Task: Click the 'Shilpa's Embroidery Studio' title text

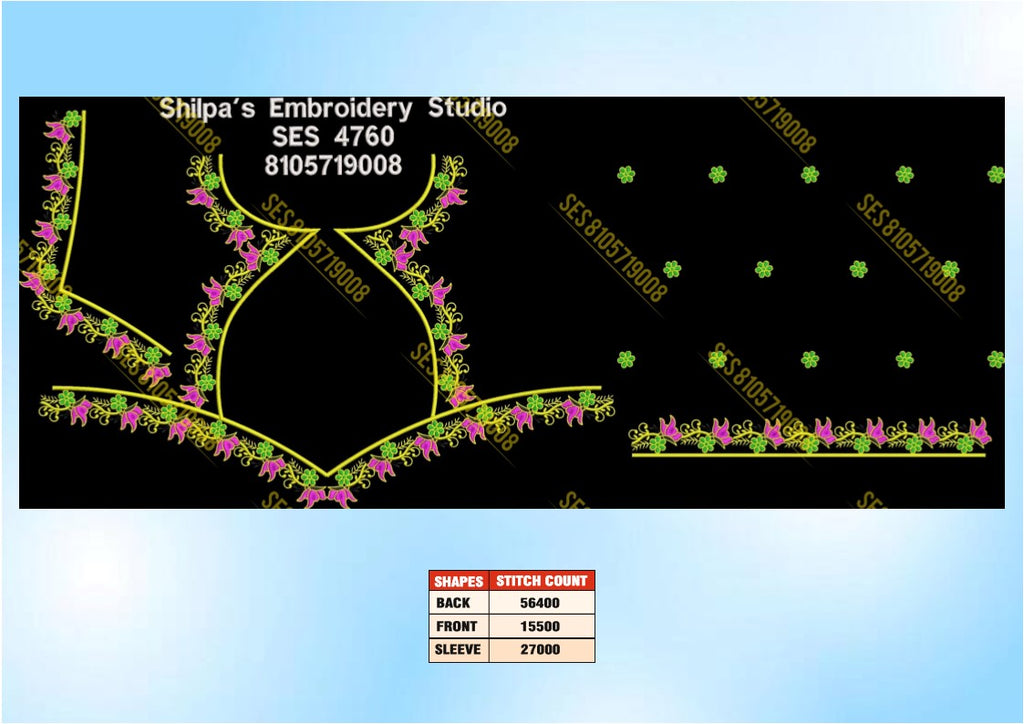Action: pos(333,108)
